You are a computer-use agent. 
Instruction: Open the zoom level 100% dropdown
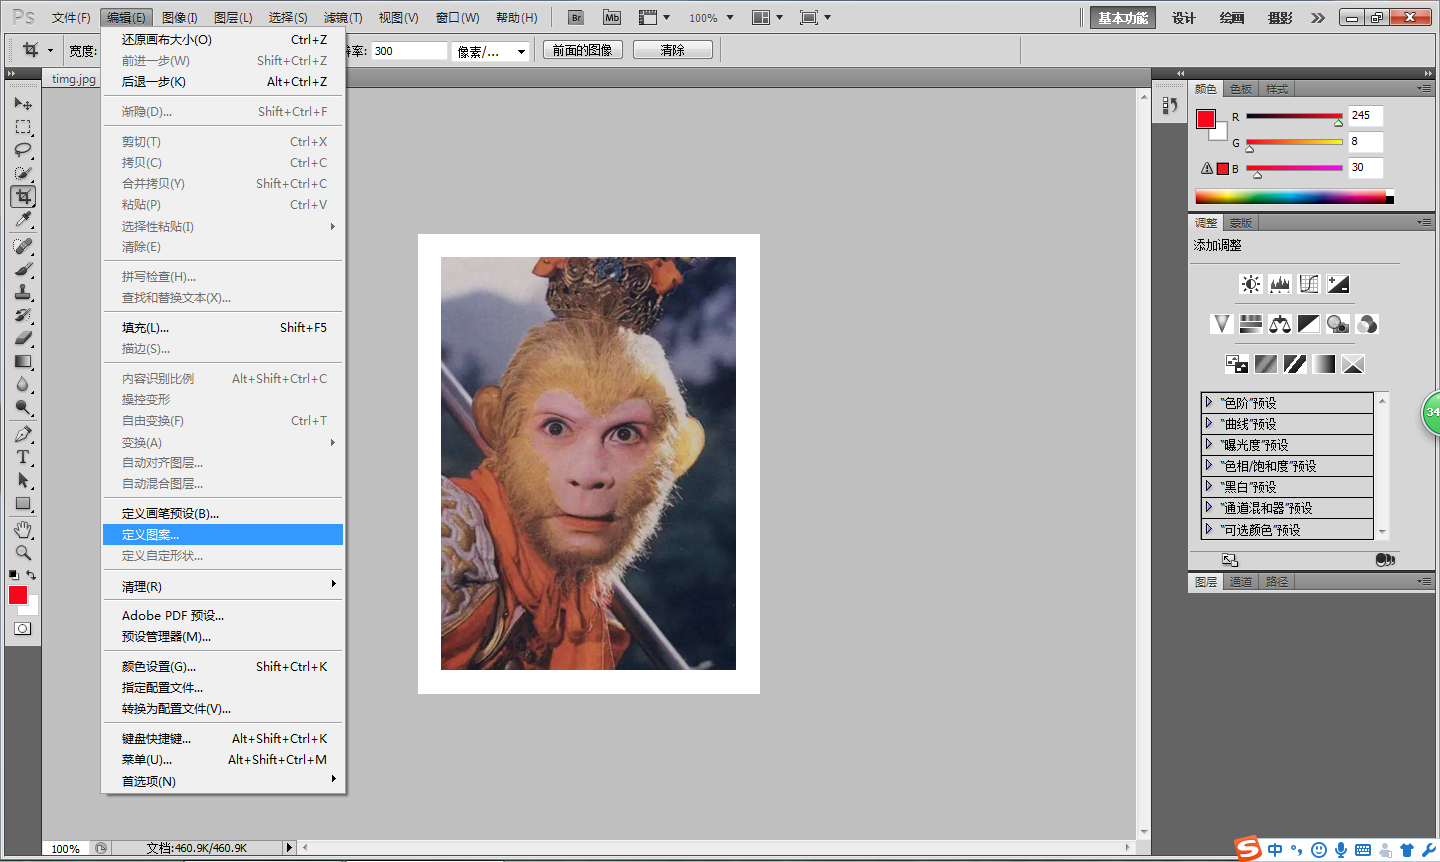(730, 18)
